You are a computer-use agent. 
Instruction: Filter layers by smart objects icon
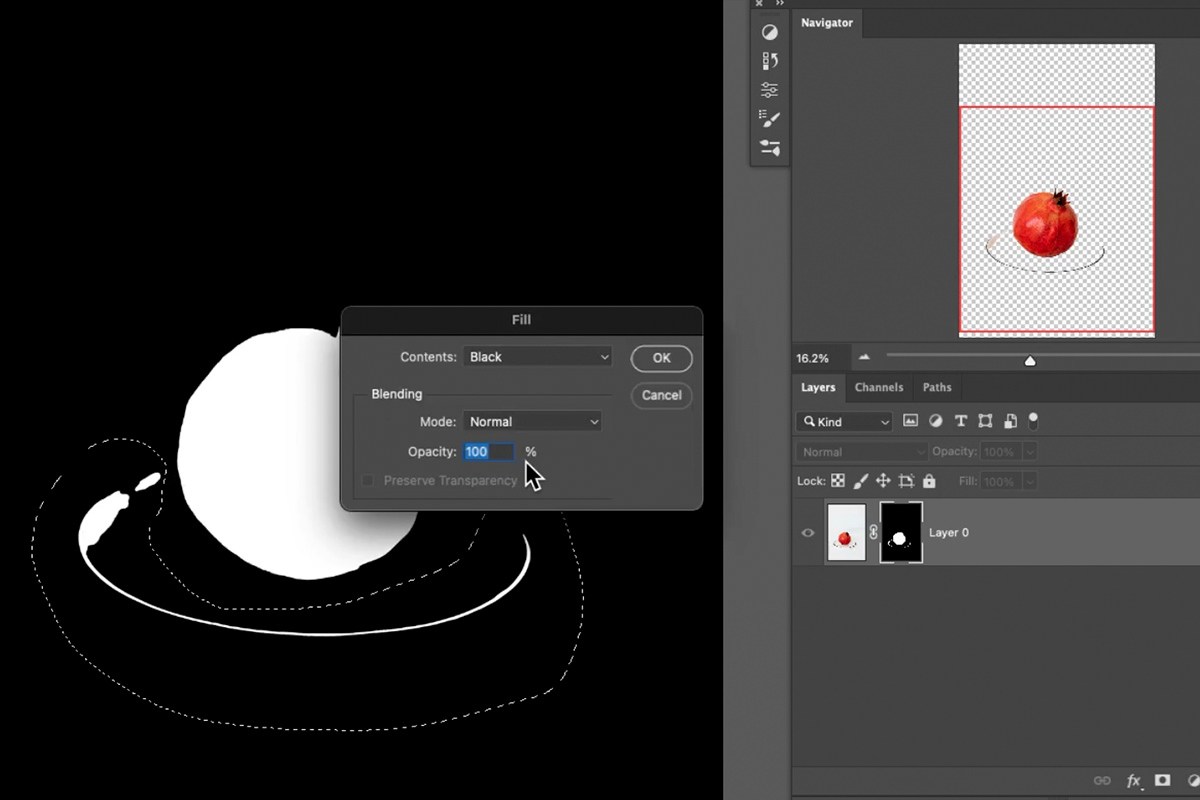(1010, 421)
